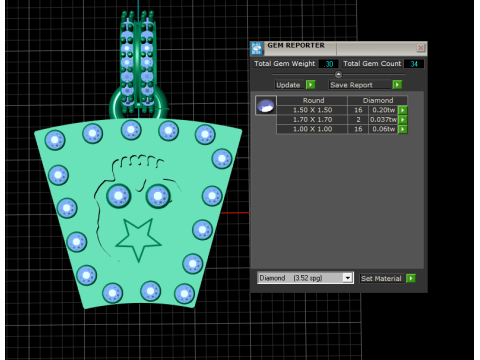Click the green arrow beside Set Material
The width and height of the screenshot is (480, 360).
411,278
